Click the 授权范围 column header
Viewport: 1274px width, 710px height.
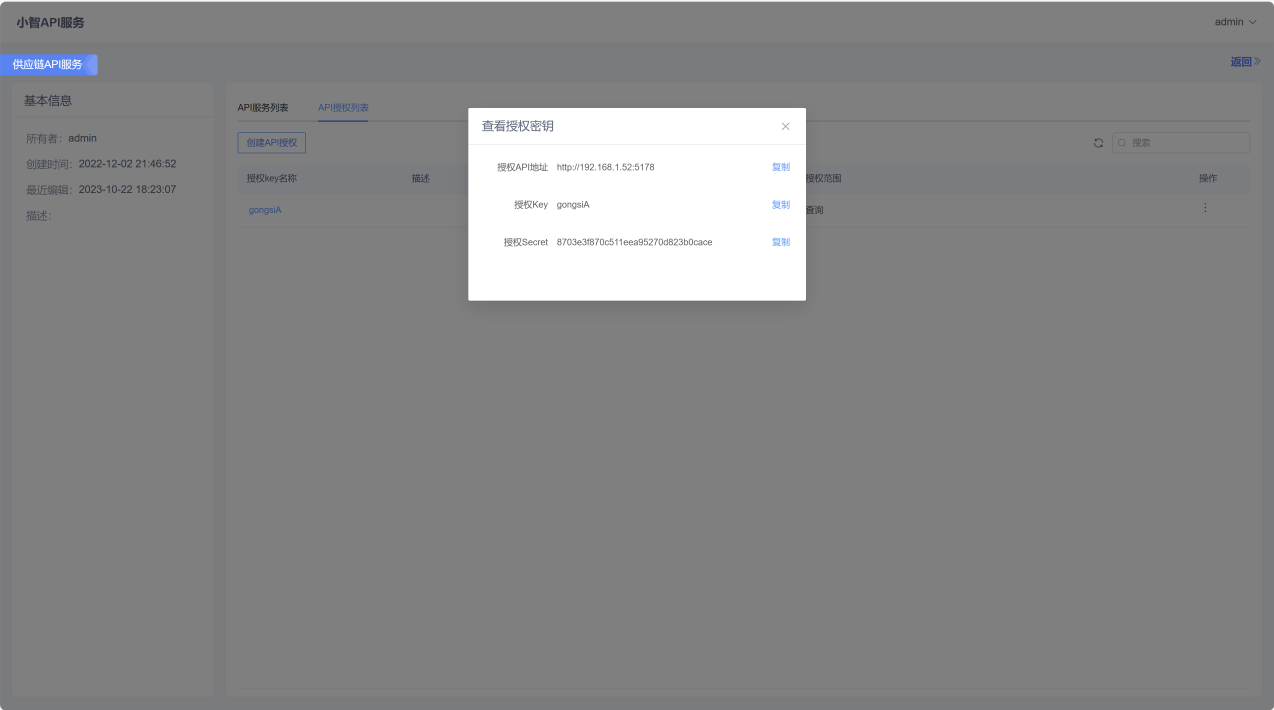coord(824,179)
